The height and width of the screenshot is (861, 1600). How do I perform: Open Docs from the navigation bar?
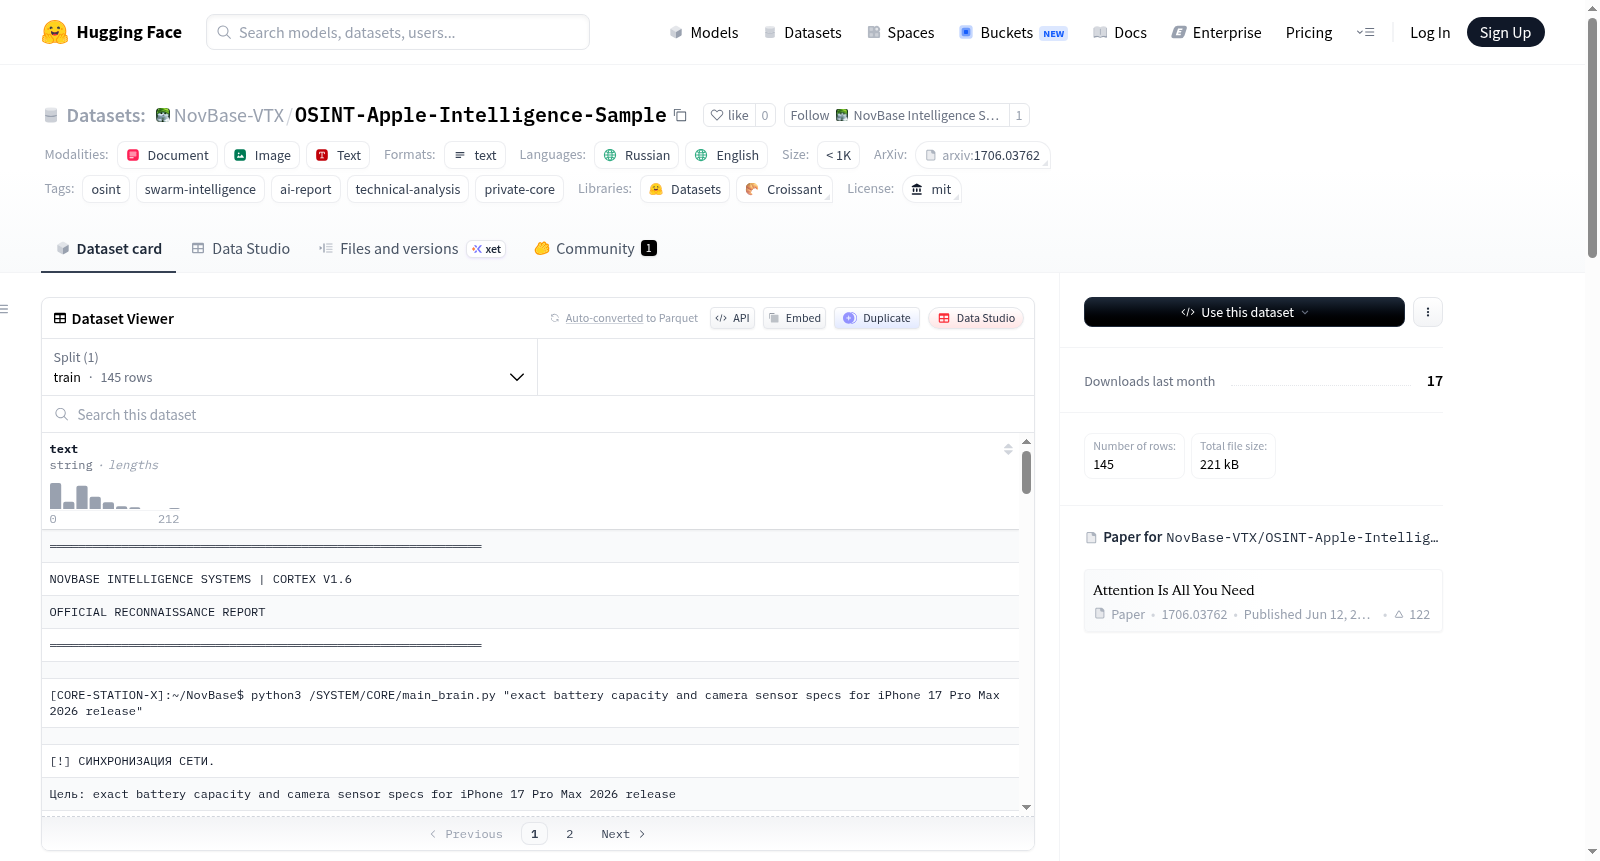tap(1120, 32)
